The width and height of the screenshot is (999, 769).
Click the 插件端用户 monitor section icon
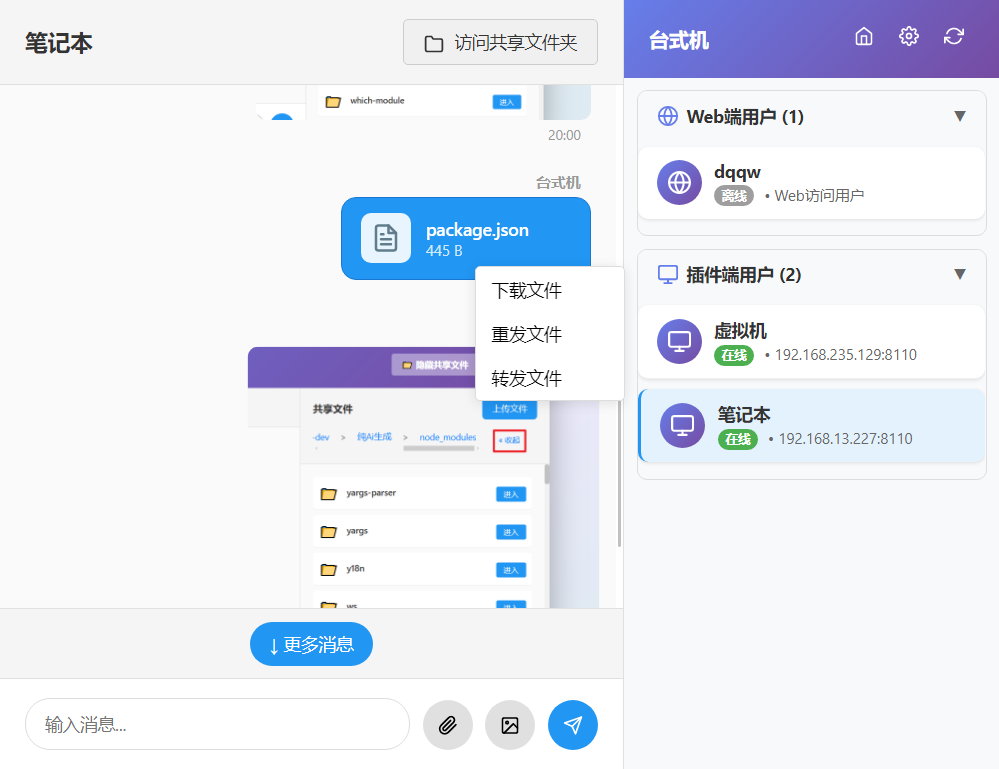tap(668, 275)
